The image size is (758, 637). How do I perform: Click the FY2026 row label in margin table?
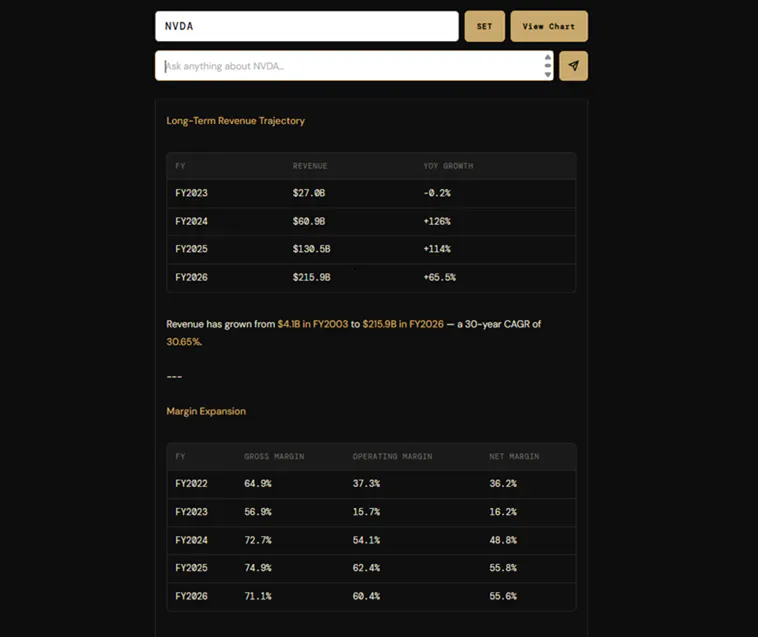[x=191, y=596]
